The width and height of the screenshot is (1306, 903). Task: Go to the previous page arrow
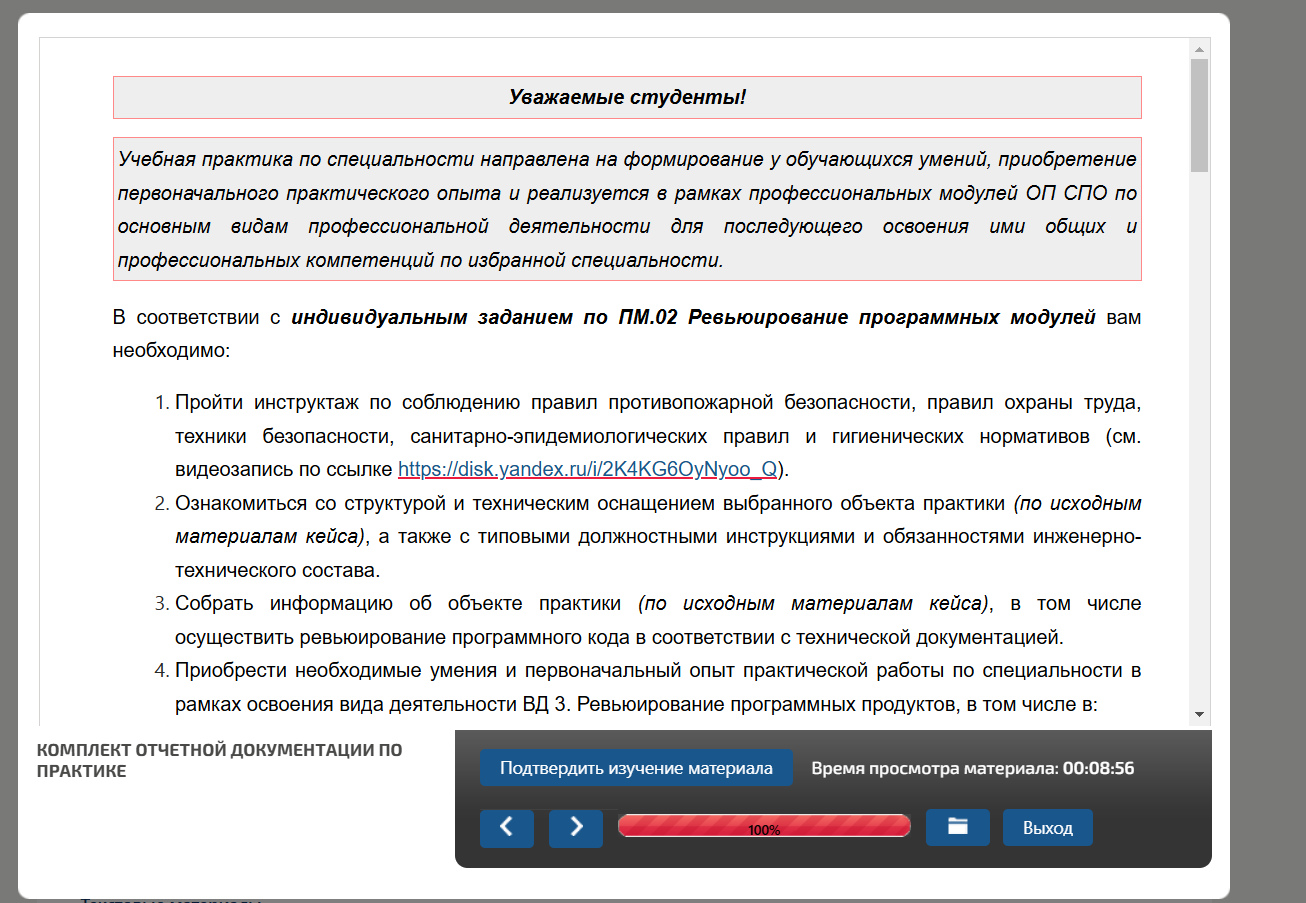[x=506, y=828]
